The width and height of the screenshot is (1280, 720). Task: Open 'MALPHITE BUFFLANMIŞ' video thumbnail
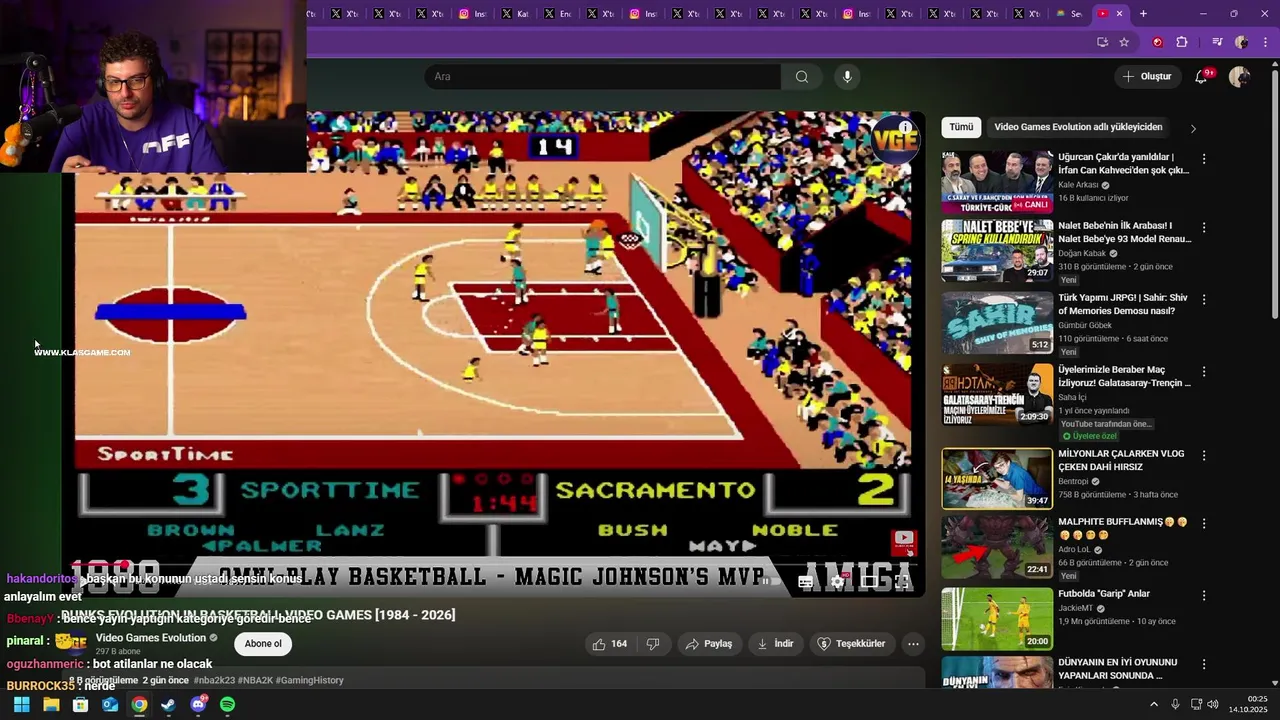[x=997, y=547]
